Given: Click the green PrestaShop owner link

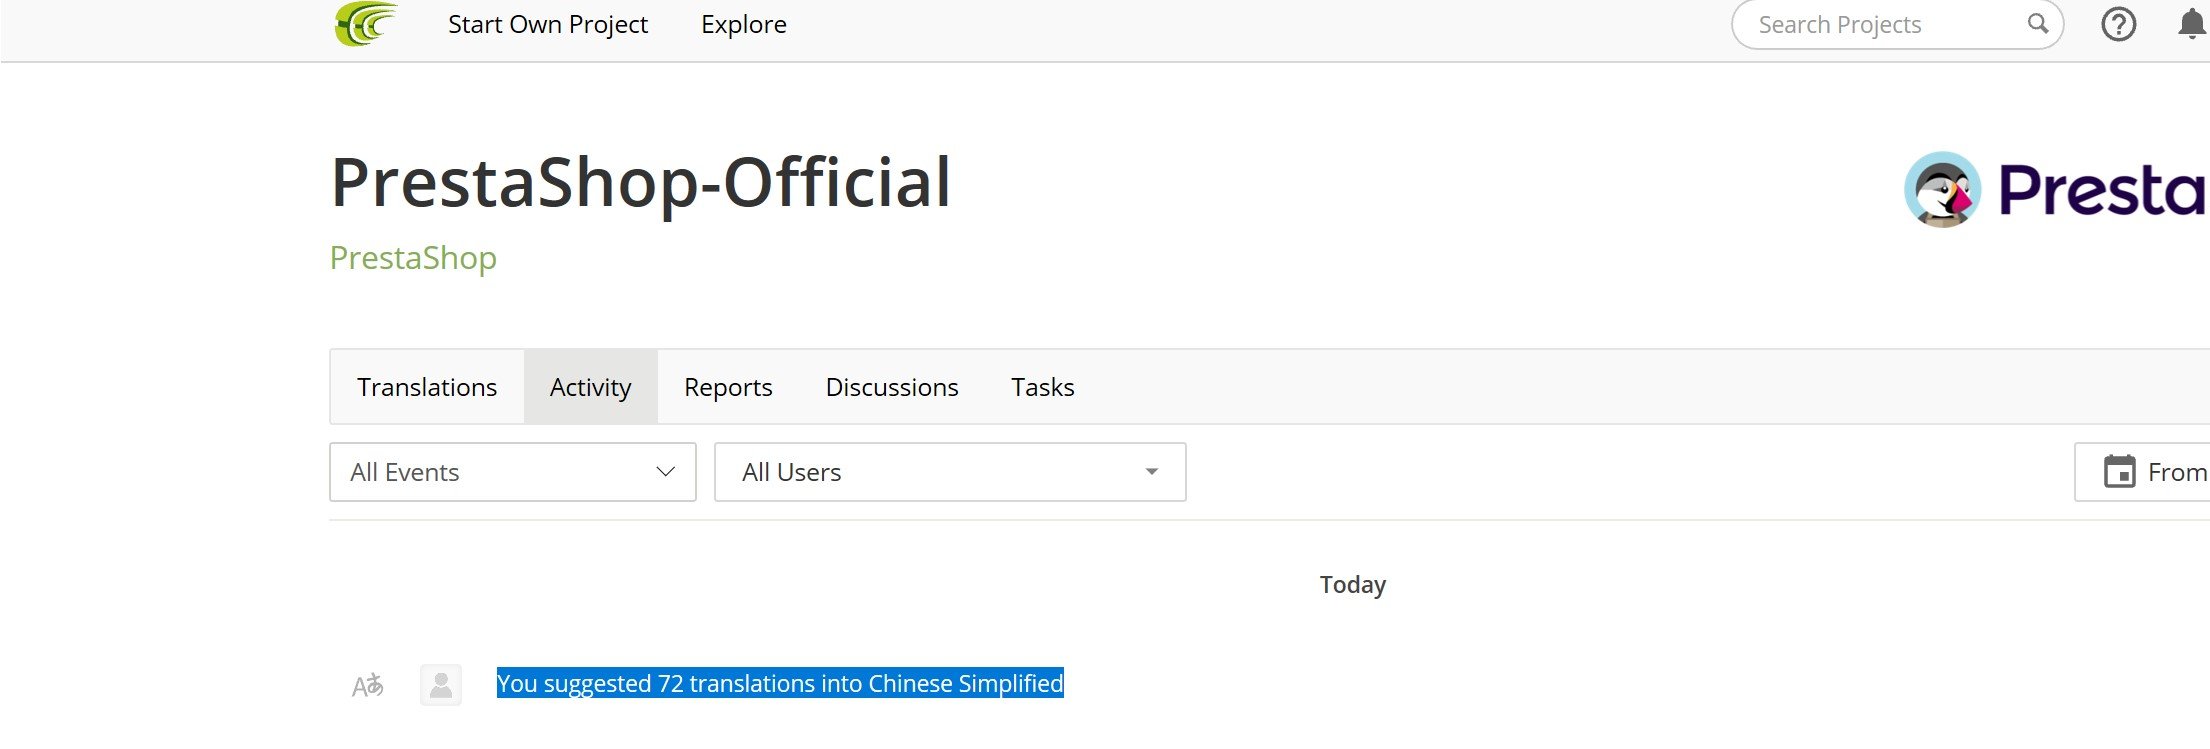Looking at the screenshot, I should pos(413,258).
